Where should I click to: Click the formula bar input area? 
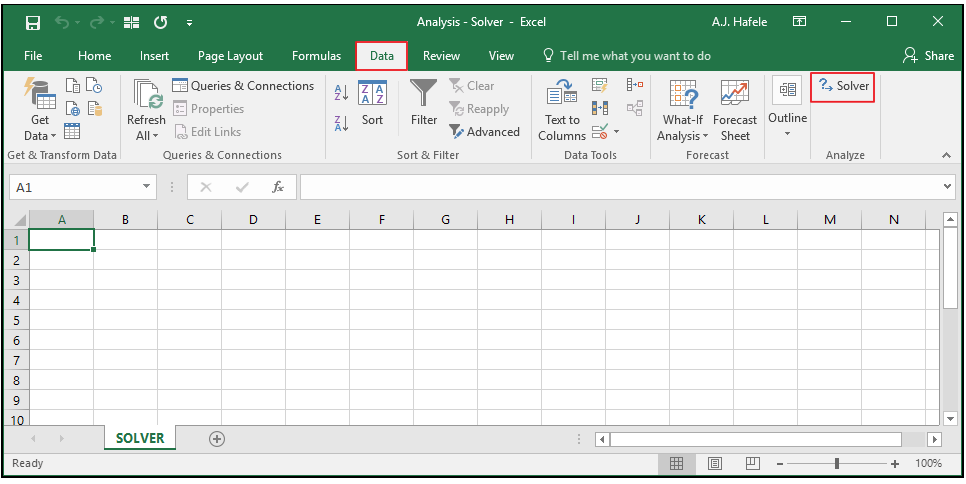click(x=620, y=187)
